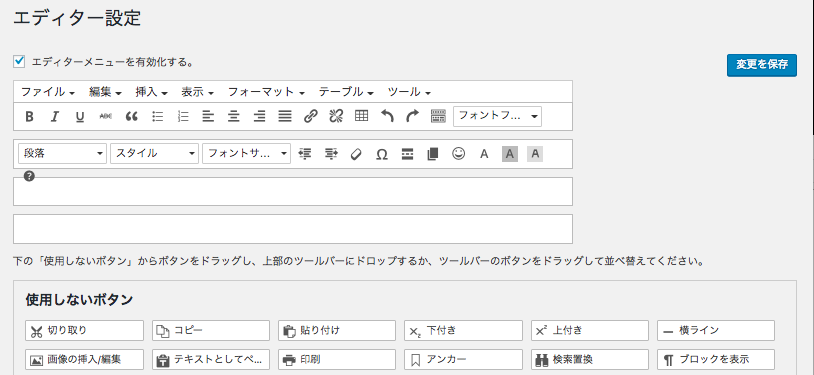The height and width of the screenshot is (375, 814).
Task: Click the A icon with dark gray background
Action: 510,154
